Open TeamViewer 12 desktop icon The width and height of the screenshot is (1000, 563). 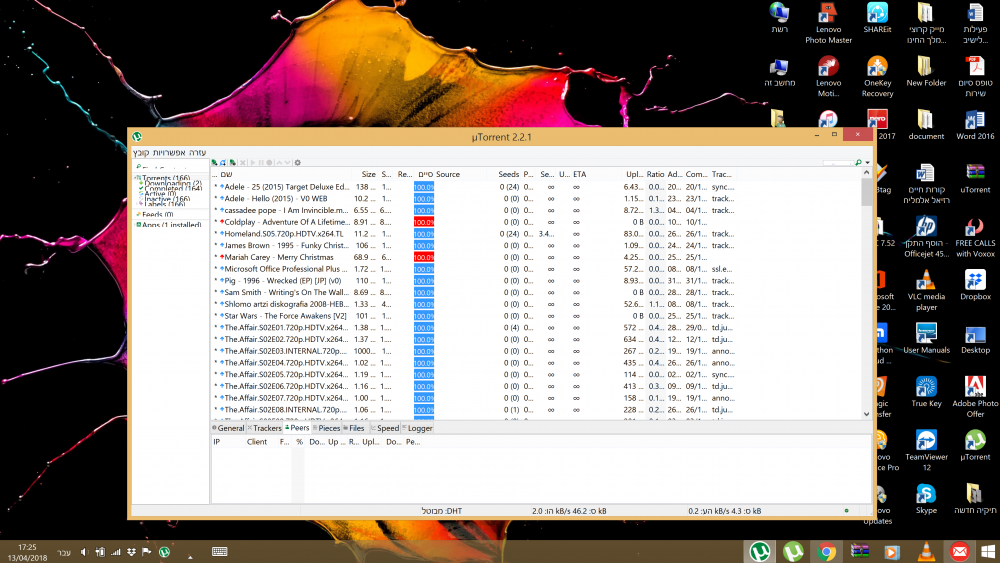point(926,451)
